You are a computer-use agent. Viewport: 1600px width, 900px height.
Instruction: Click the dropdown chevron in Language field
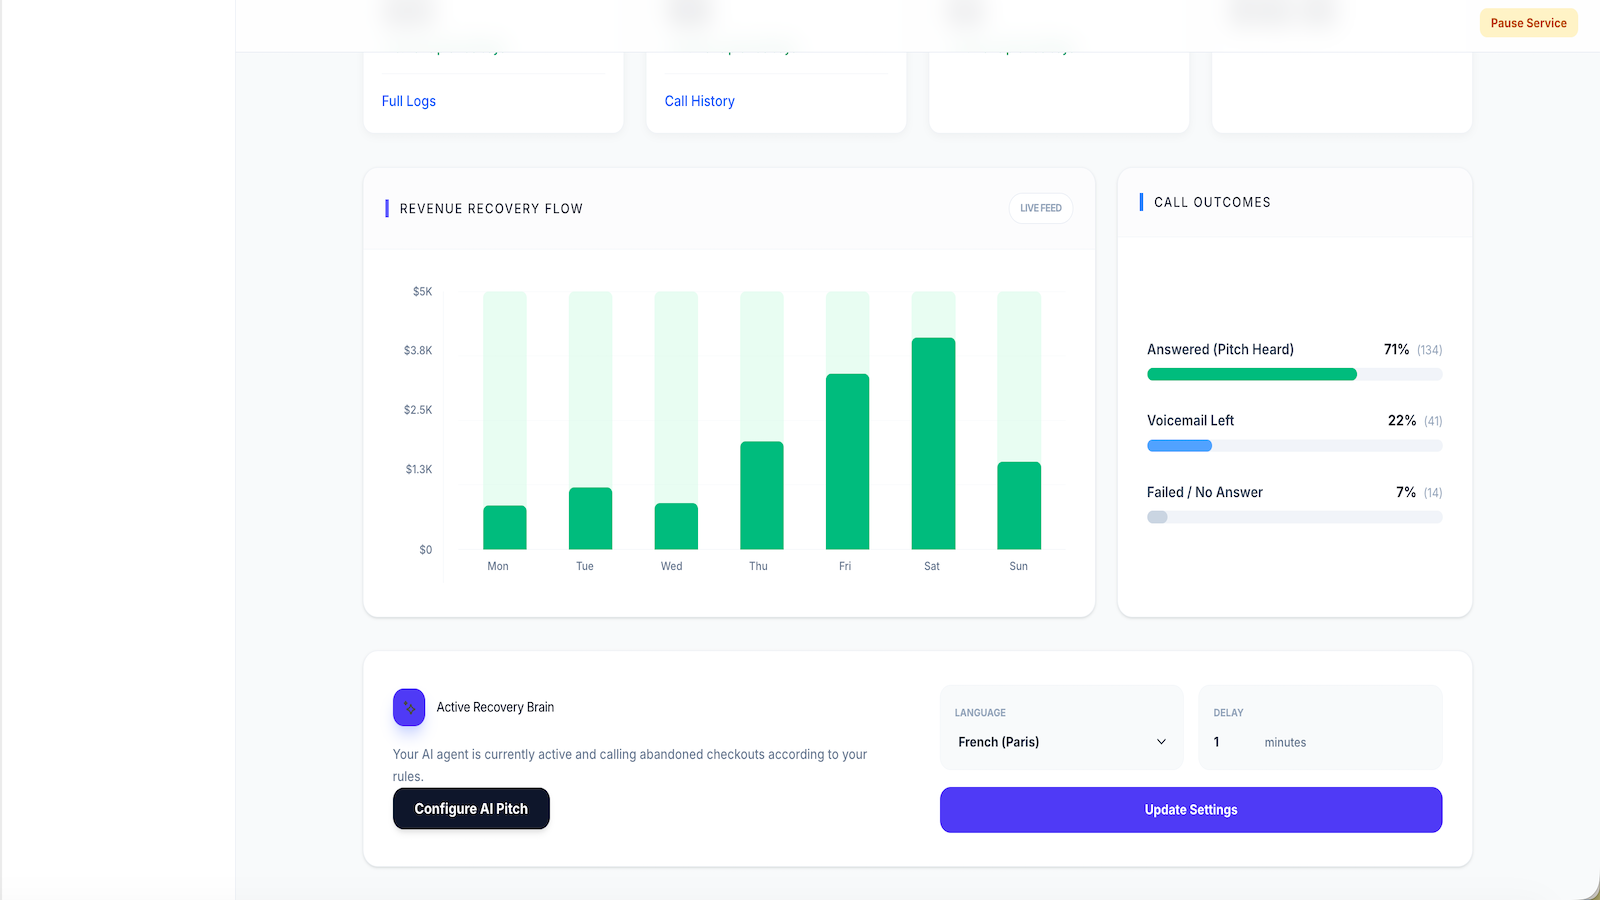[x=1161, y=742]
